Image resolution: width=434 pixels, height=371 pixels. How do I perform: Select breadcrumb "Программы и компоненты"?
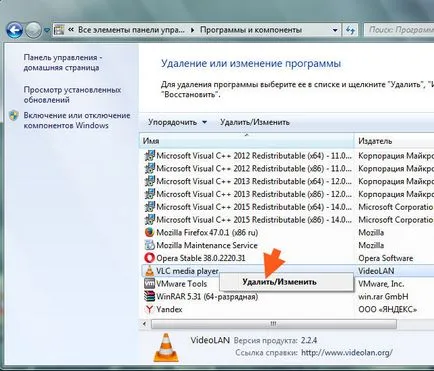(x=251, y=30)
